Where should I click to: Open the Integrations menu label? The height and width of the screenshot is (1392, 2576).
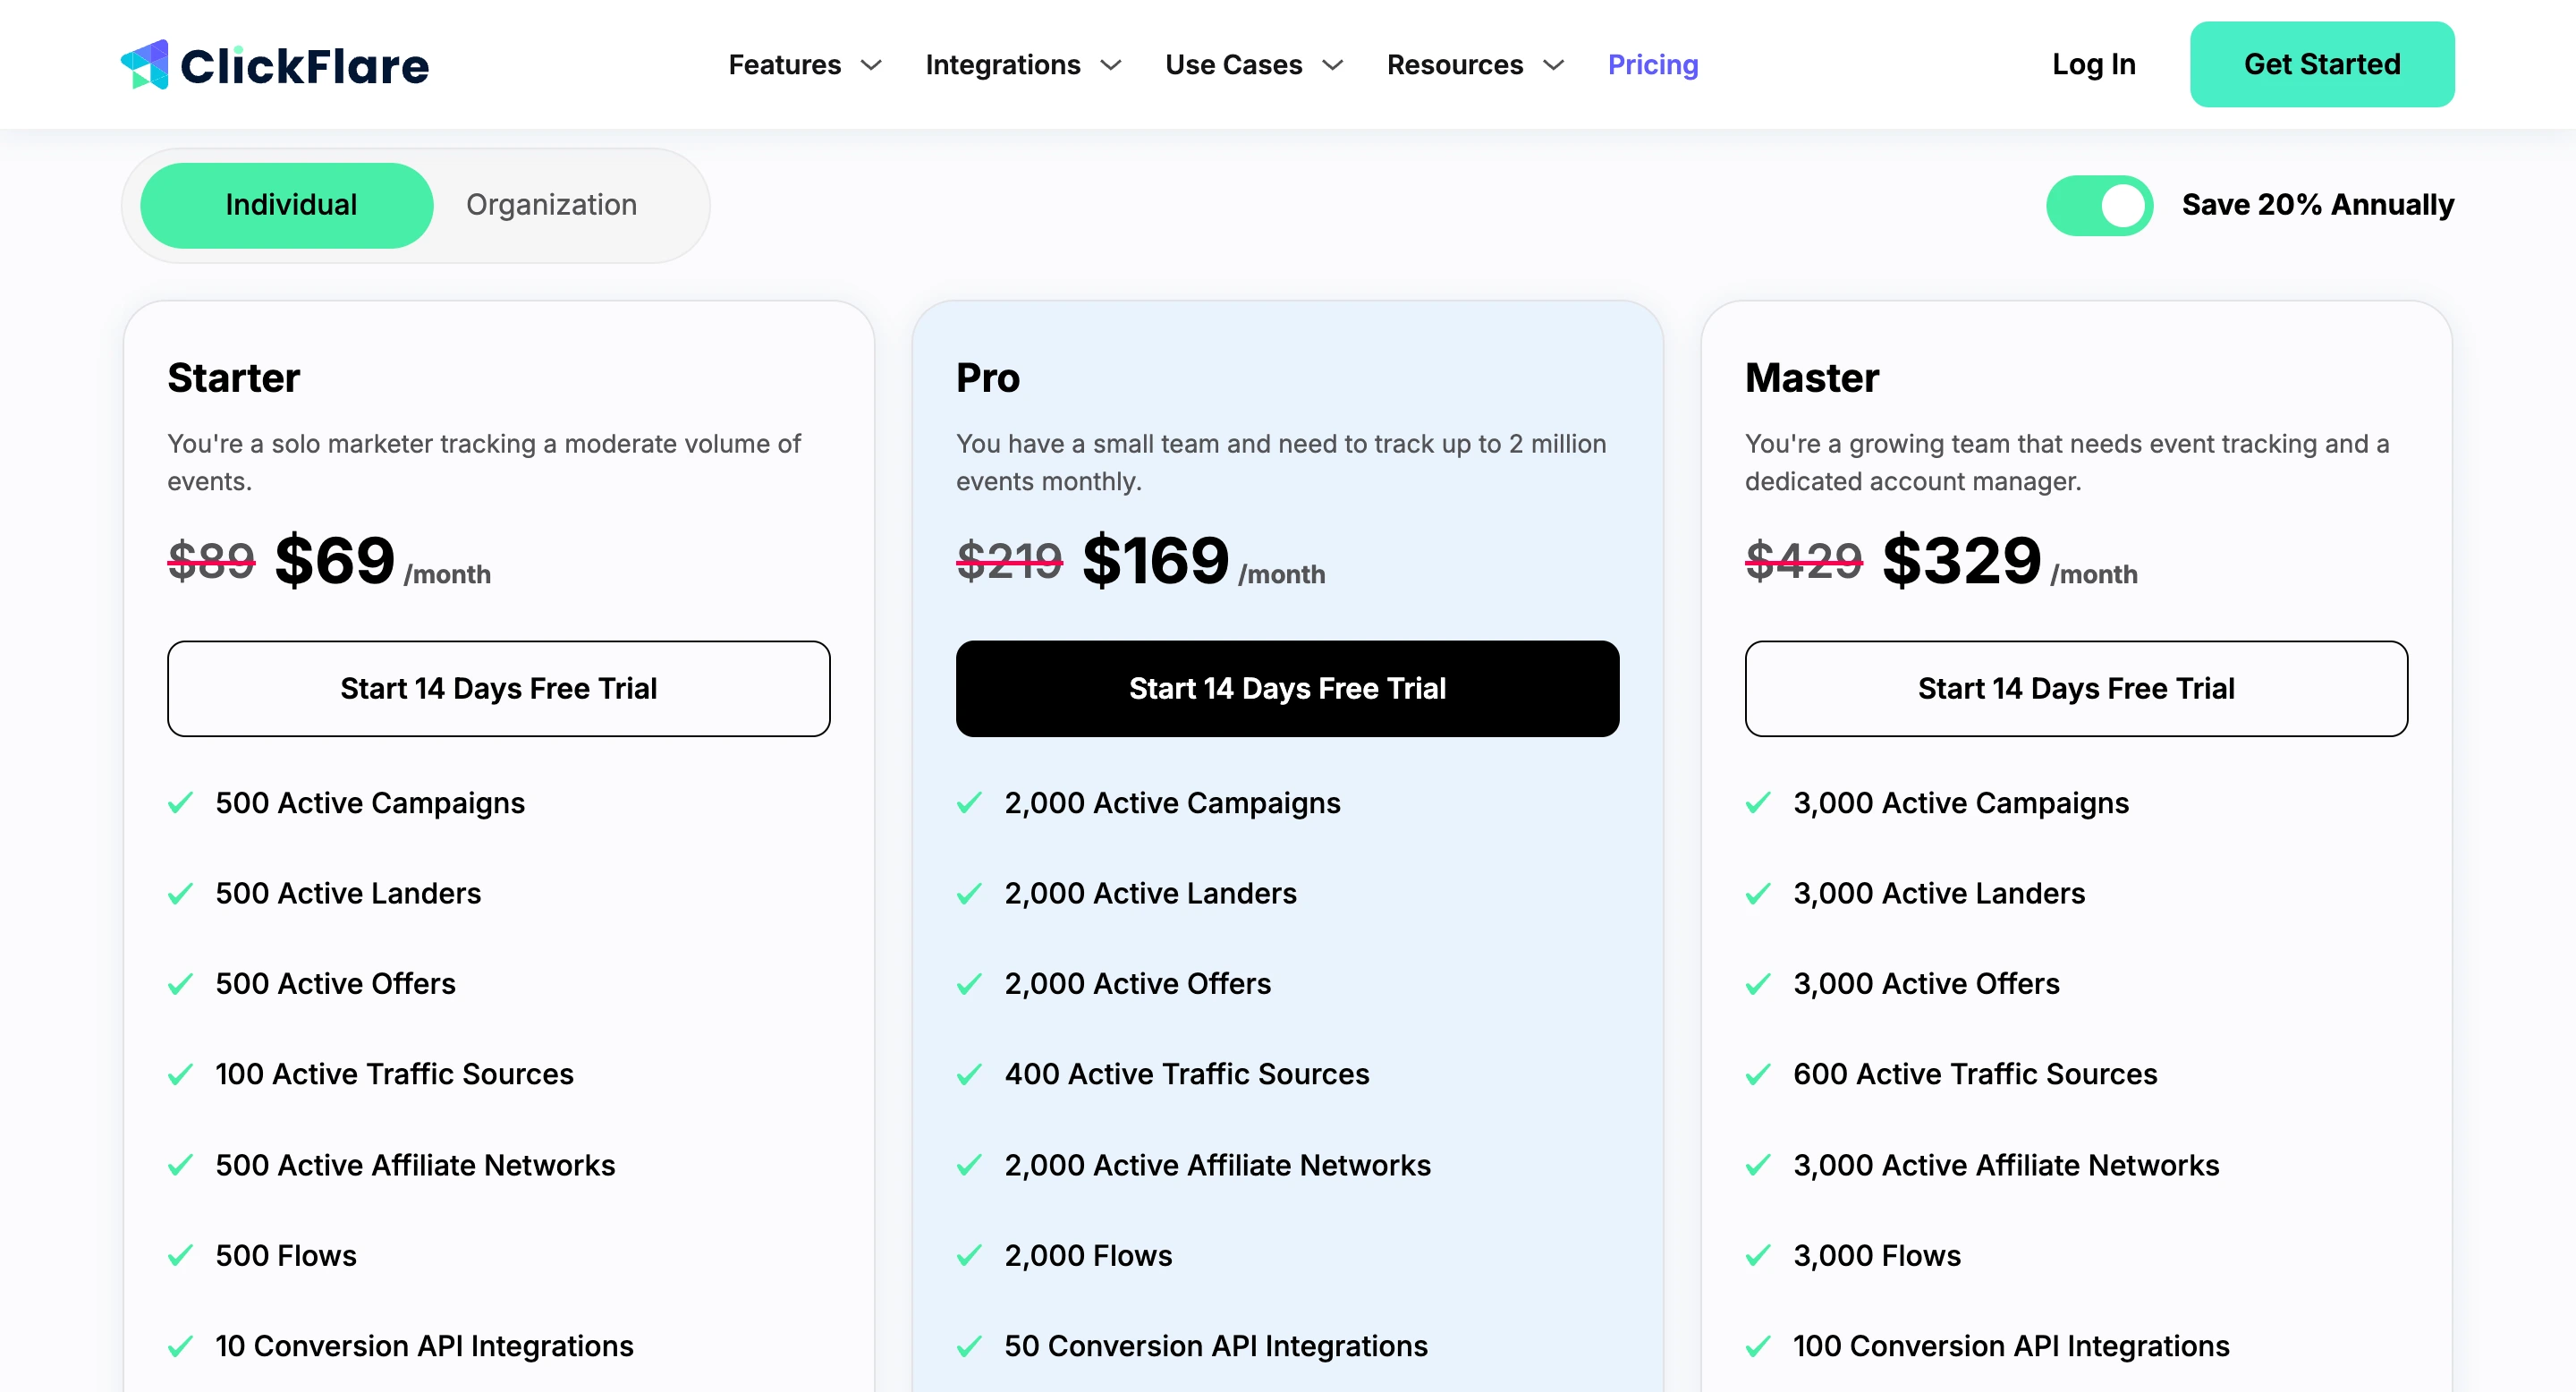tap(1003, 65)
